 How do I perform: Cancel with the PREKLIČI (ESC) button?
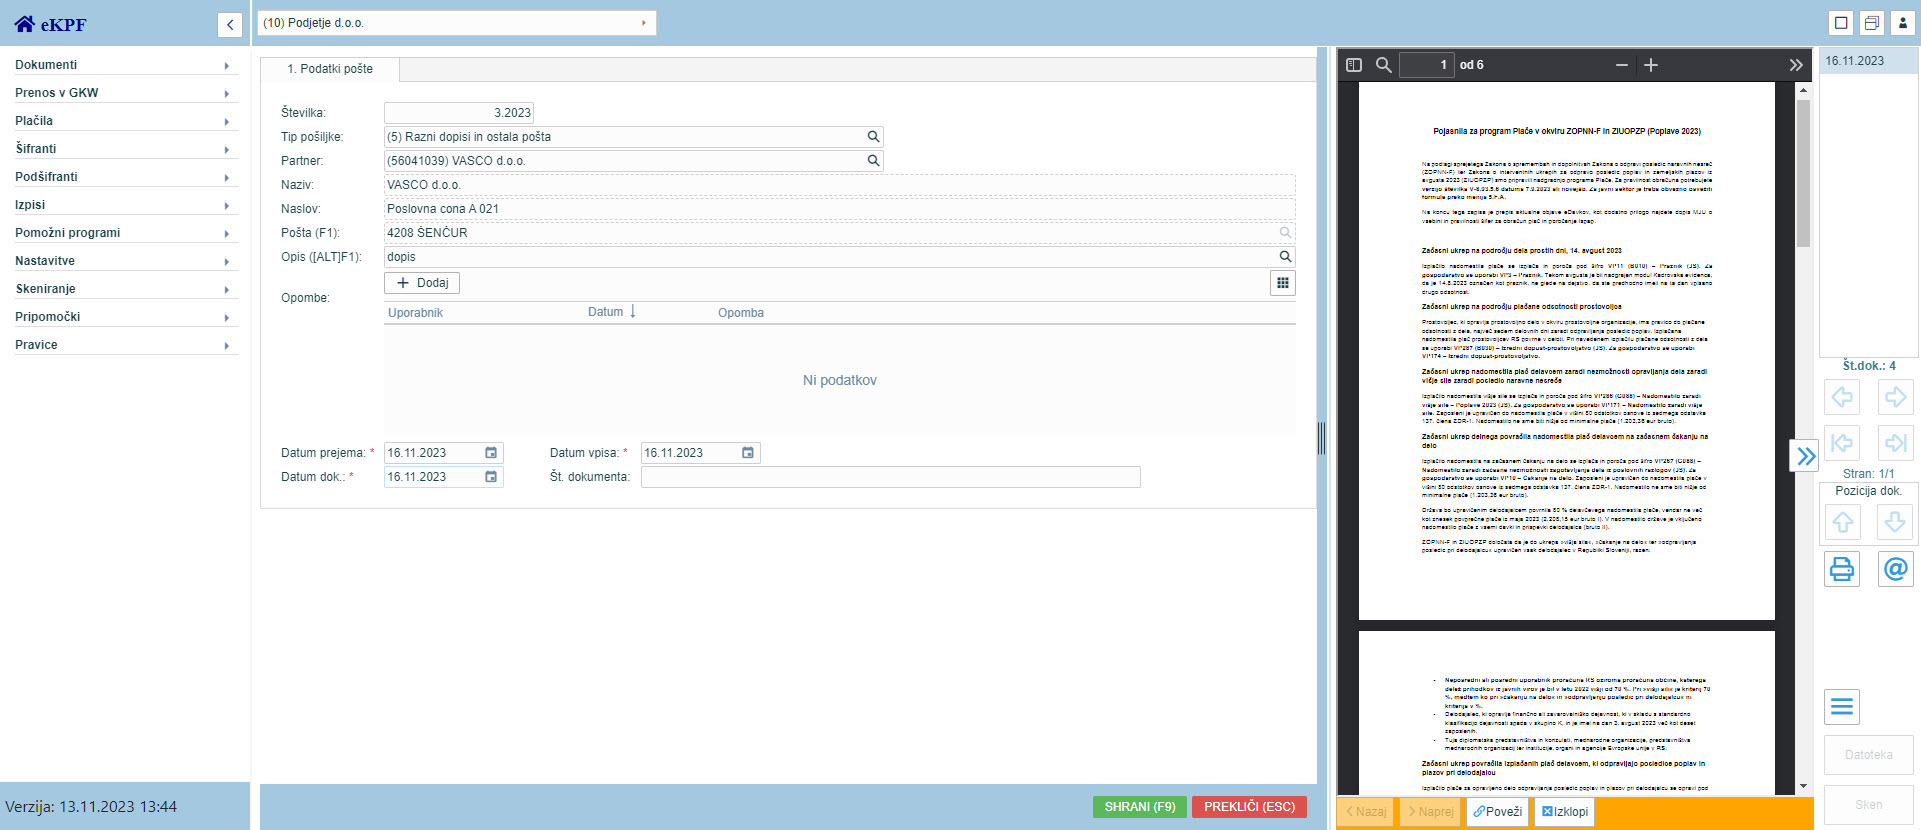tap(1249, 807)
